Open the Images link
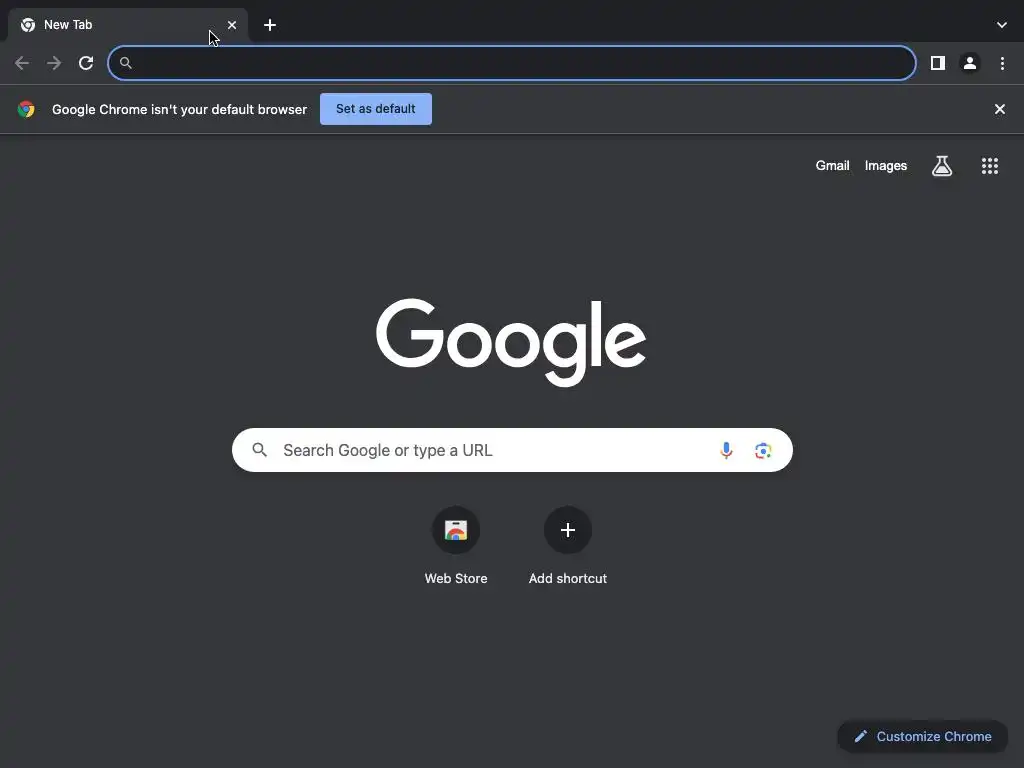Screen dimensions: 1024x768 (886, 166)
